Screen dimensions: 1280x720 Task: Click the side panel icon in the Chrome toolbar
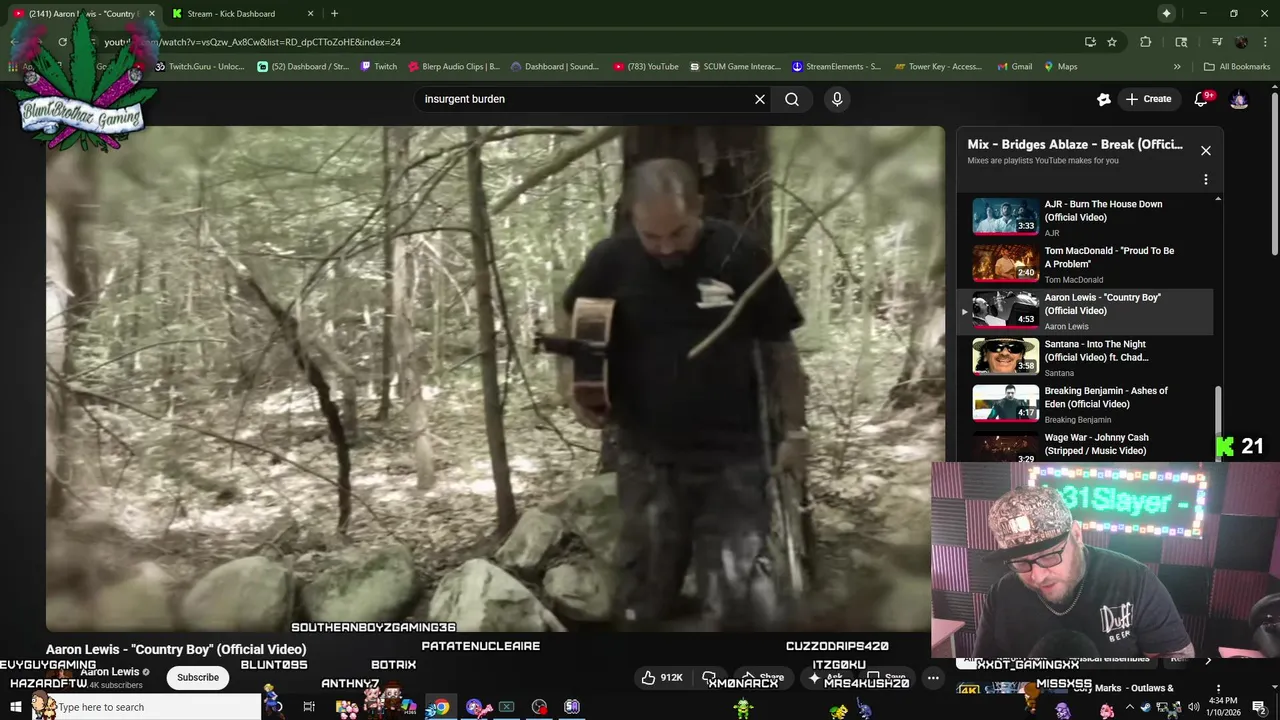tap(1181, 42)
